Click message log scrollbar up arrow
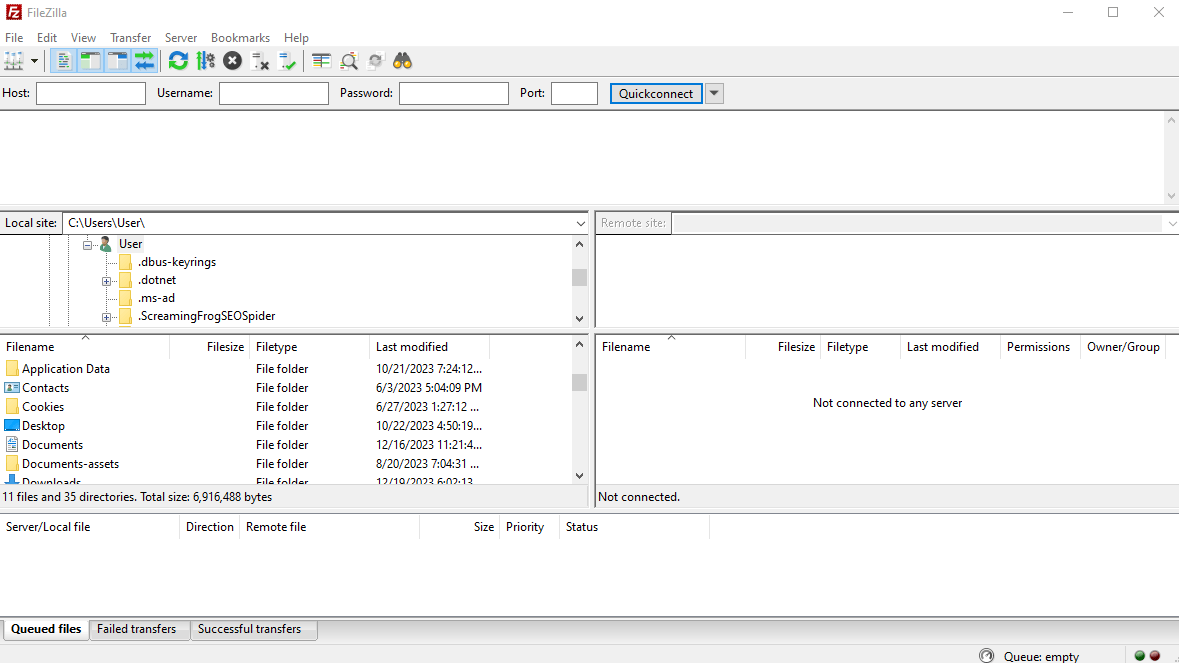The width and height of the screenshot is (1179, 663). click(x=1171, y=120)
